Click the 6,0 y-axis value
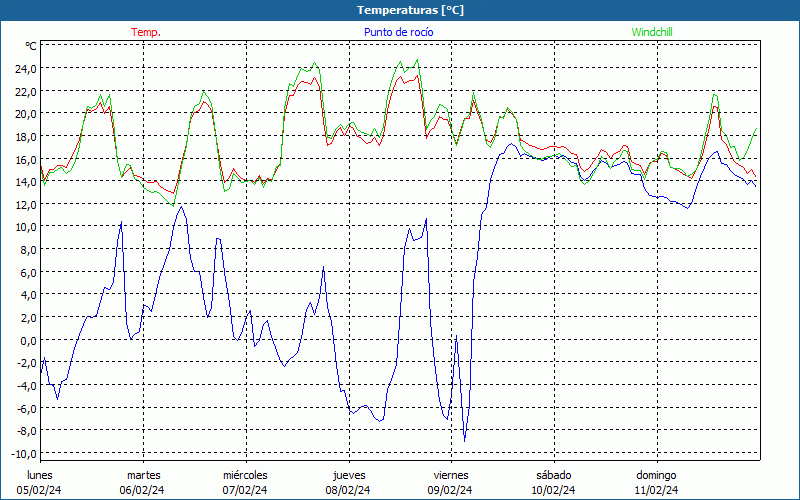This screenshot has width=800, height=500. point(28,272)
